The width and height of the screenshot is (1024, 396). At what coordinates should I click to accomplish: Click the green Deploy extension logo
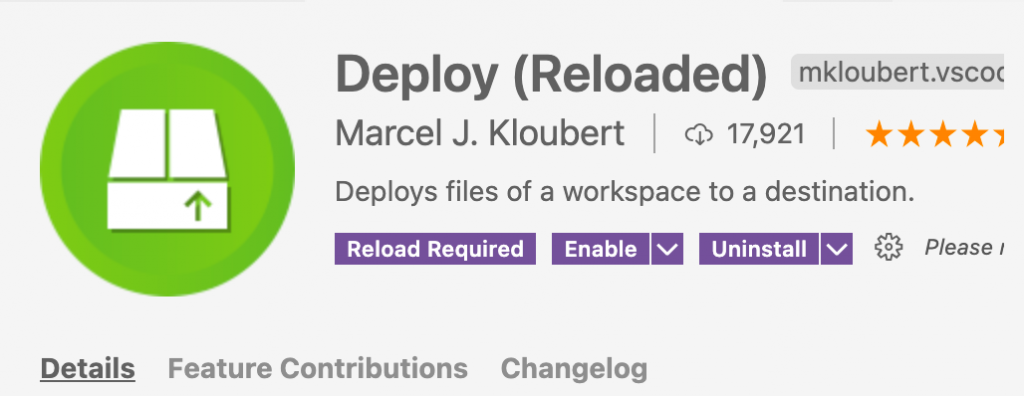click(167, 169)
